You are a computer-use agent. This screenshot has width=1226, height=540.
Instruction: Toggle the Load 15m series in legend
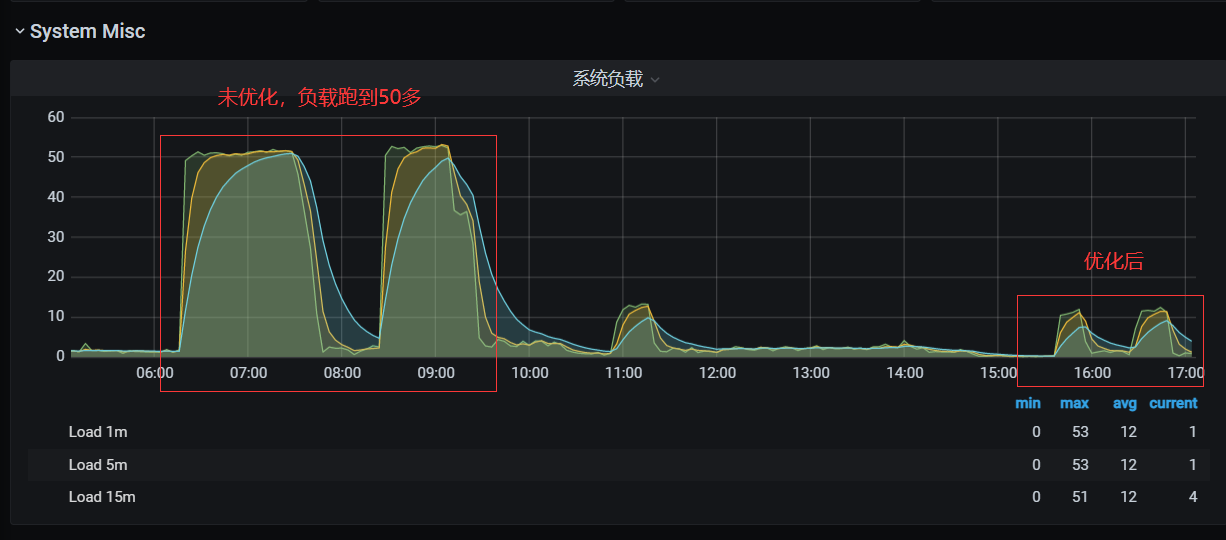click(x=101, y=497)
